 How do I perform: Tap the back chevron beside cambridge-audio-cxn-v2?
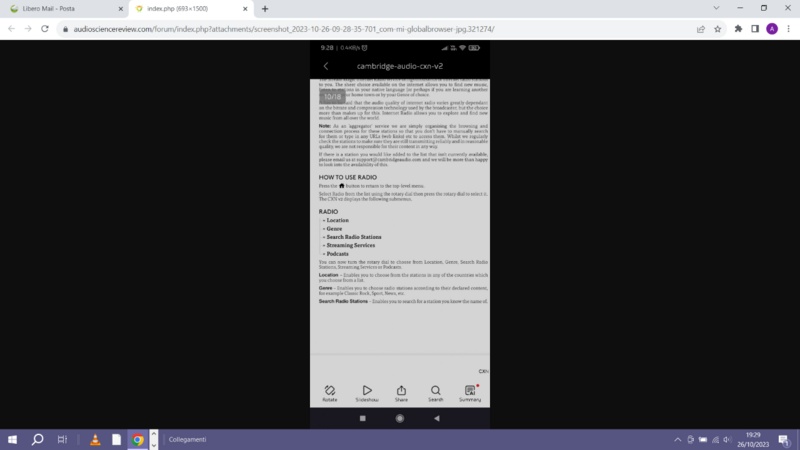[326, 66]
